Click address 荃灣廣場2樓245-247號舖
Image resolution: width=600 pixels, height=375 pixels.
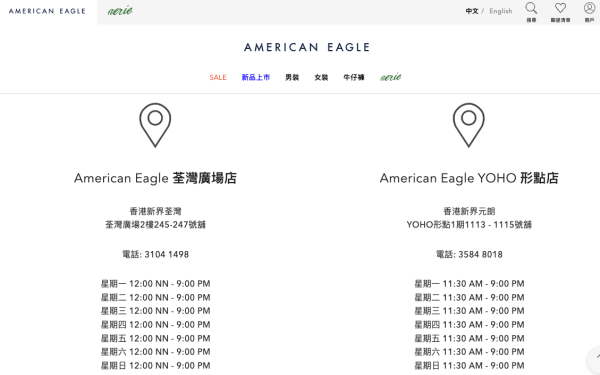155,225
